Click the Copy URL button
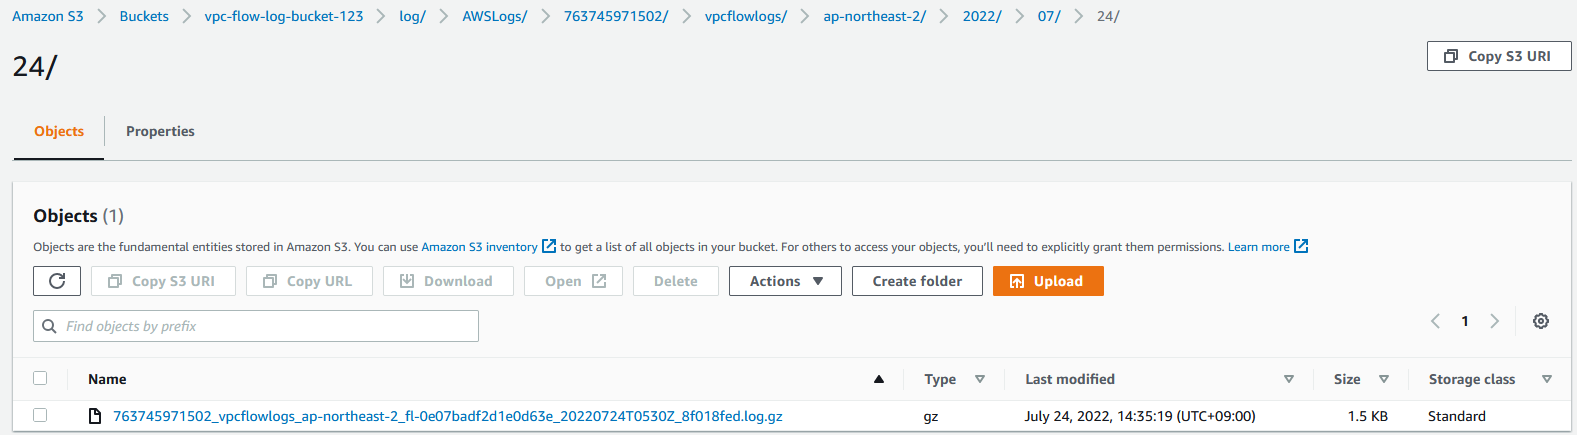 (x=309, y=281)
